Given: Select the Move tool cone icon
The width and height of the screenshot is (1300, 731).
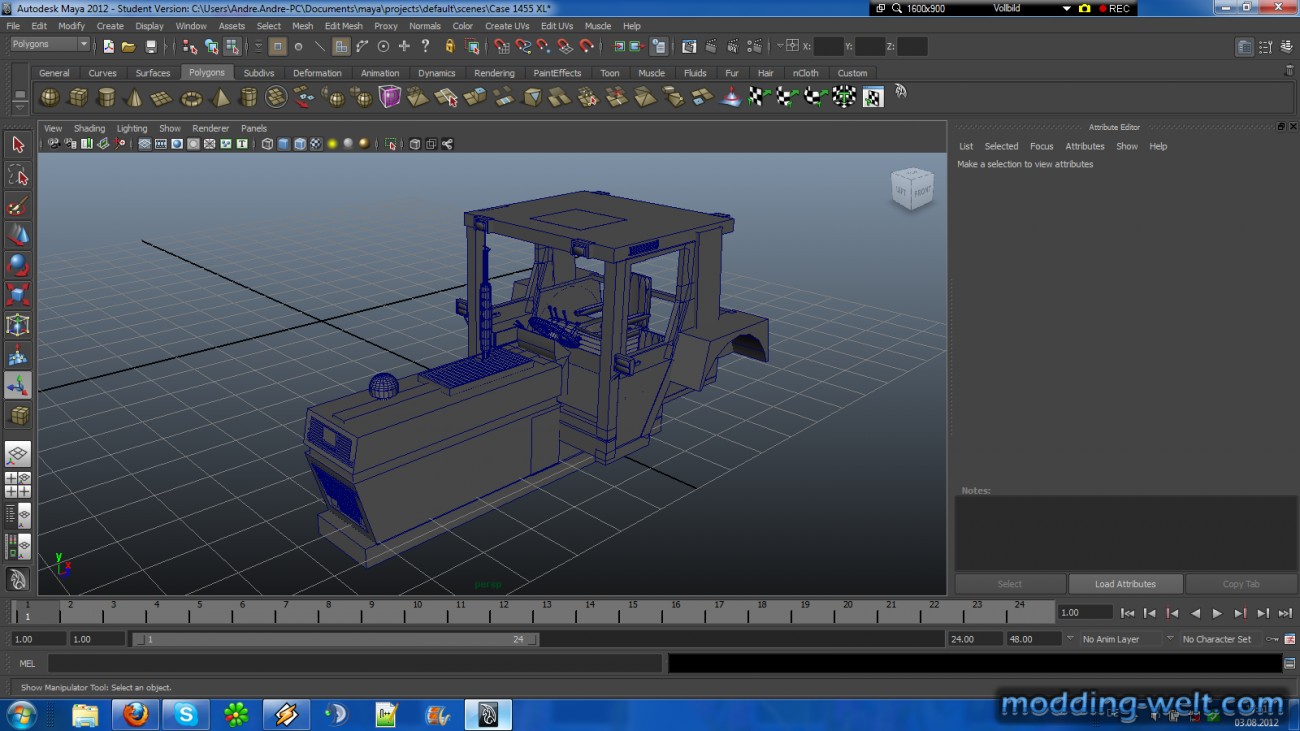Looking at the screenshot, I should click(x=18, y=236).
